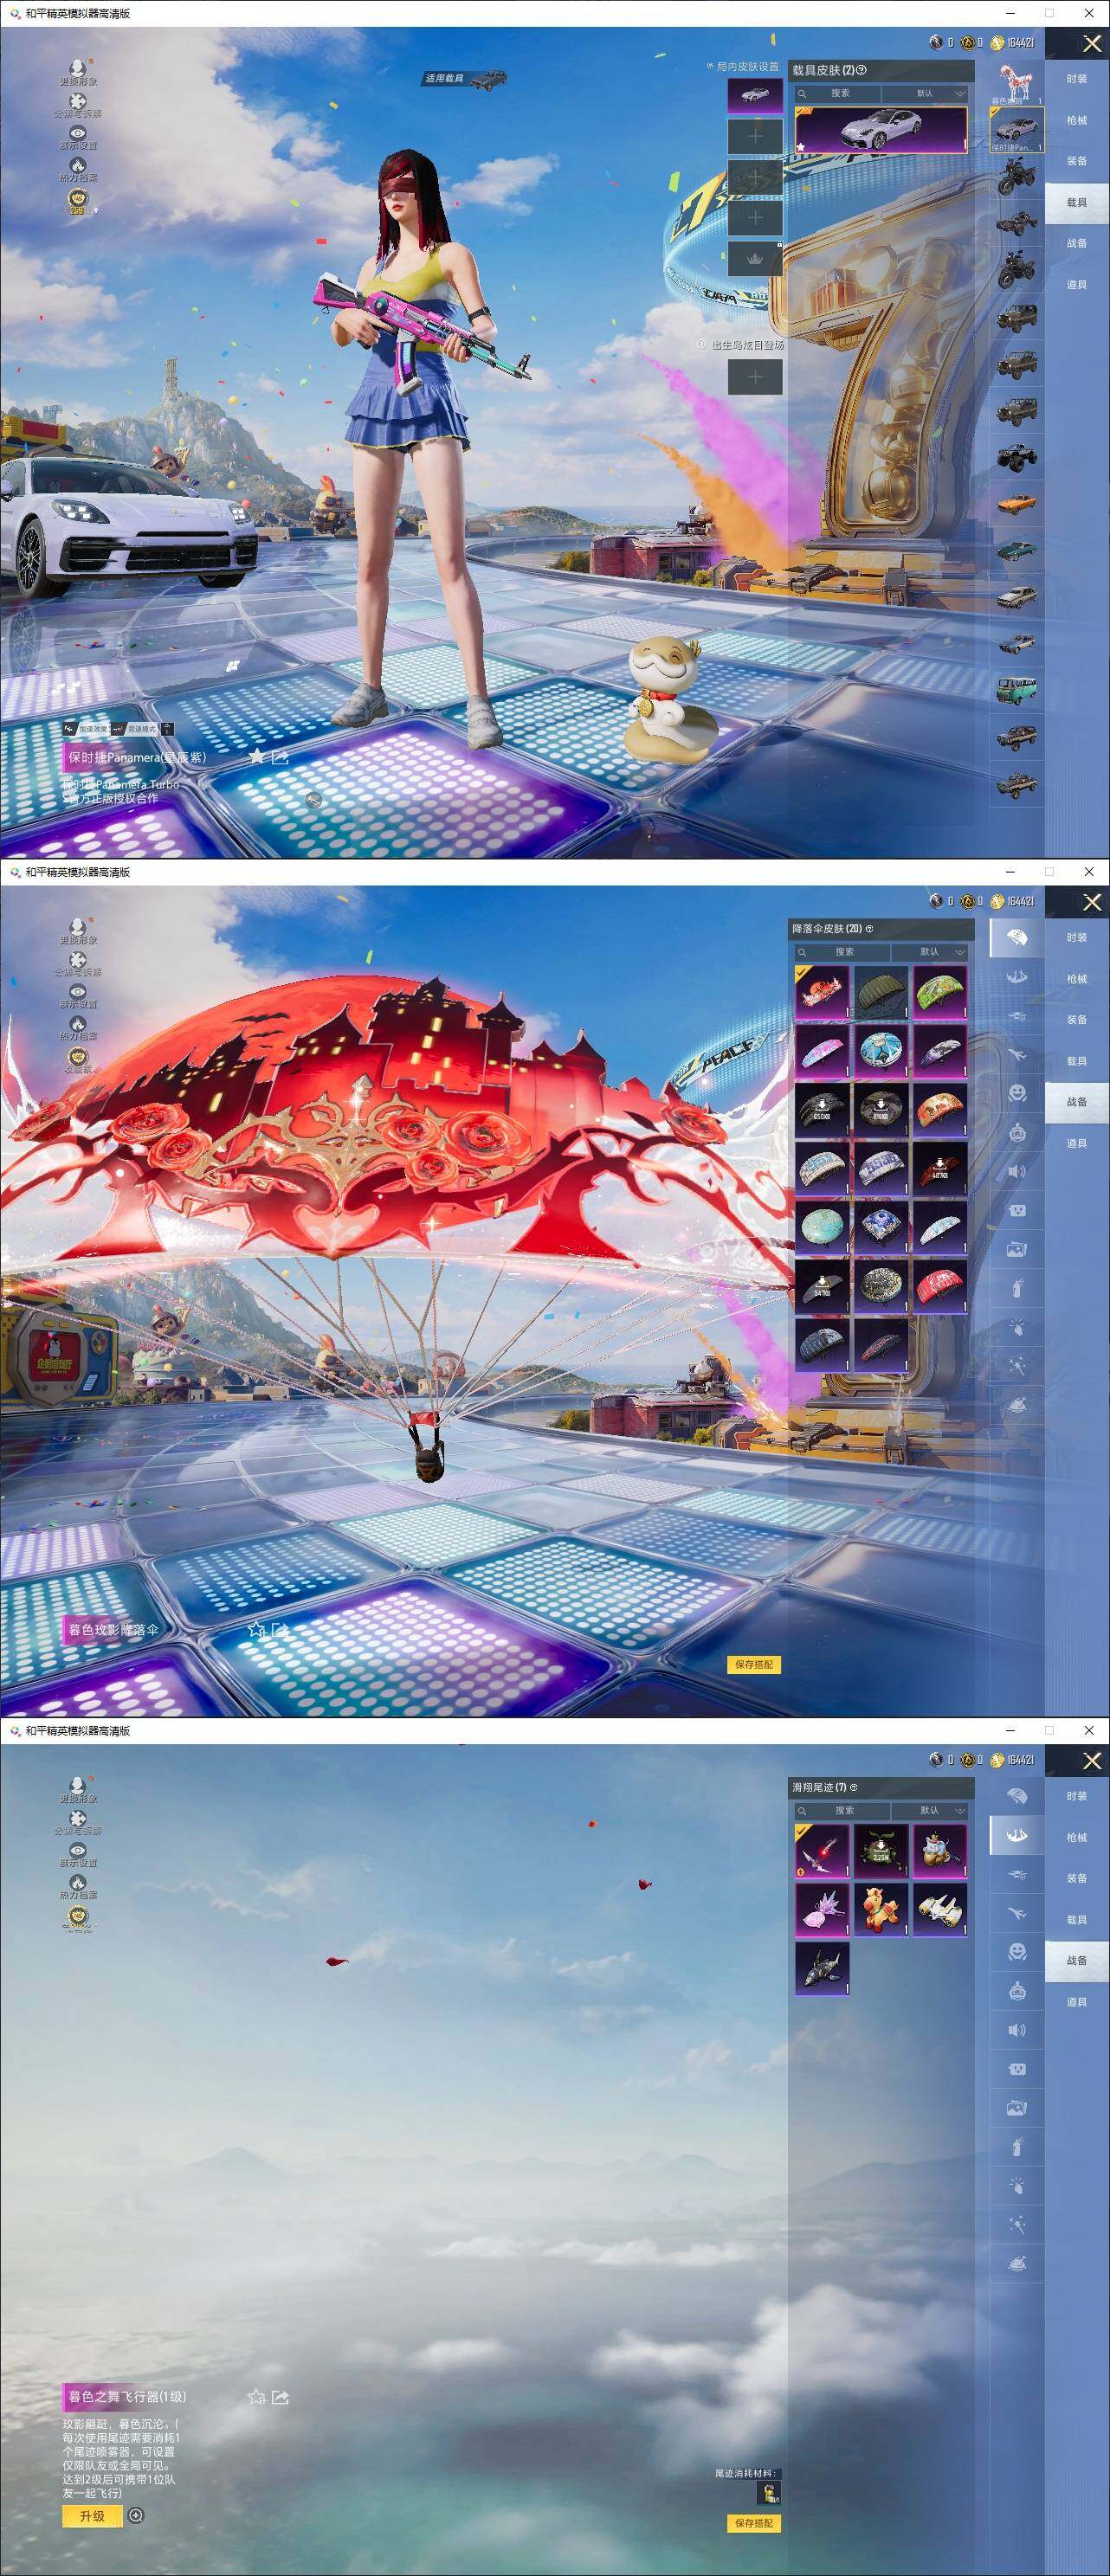Image resolution: width=1110 pixels, height=2576 pixels.
Task: Select smiley emote category icon in parachute skins window
Action: pyautogui.click(x=1016, y=1092)
